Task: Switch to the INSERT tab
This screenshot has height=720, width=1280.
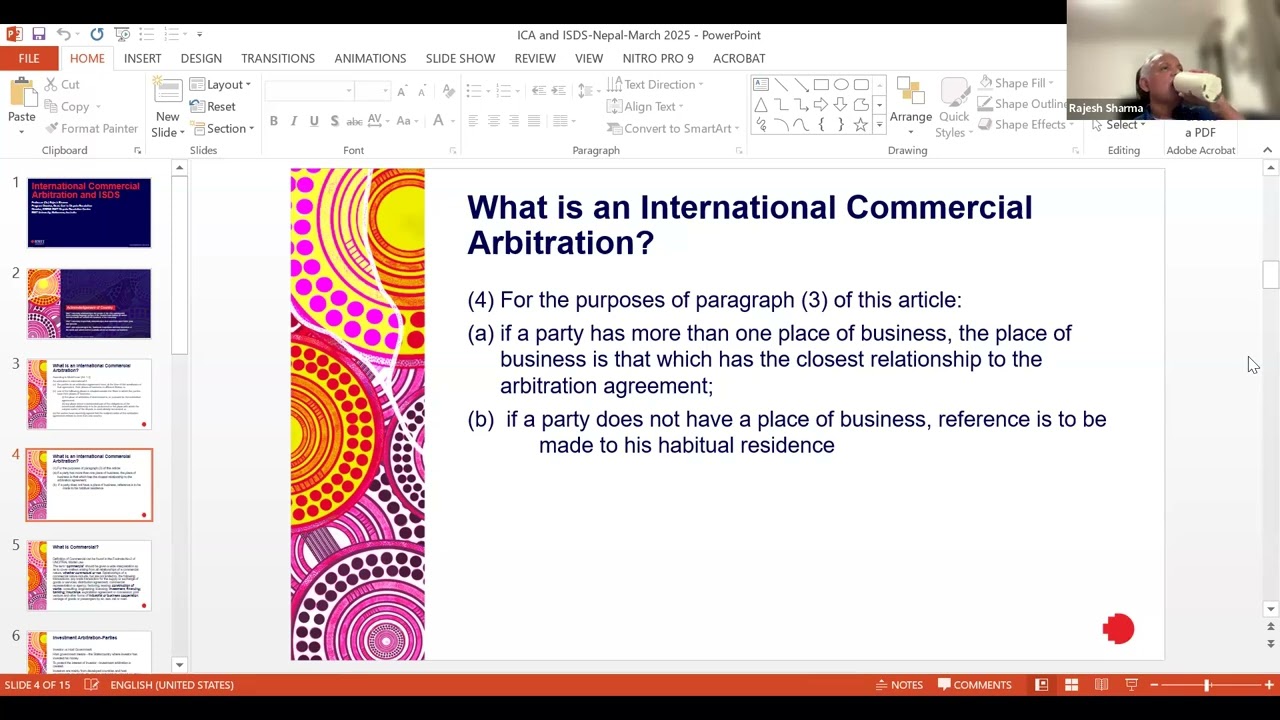Action: (x=142, y=58)
